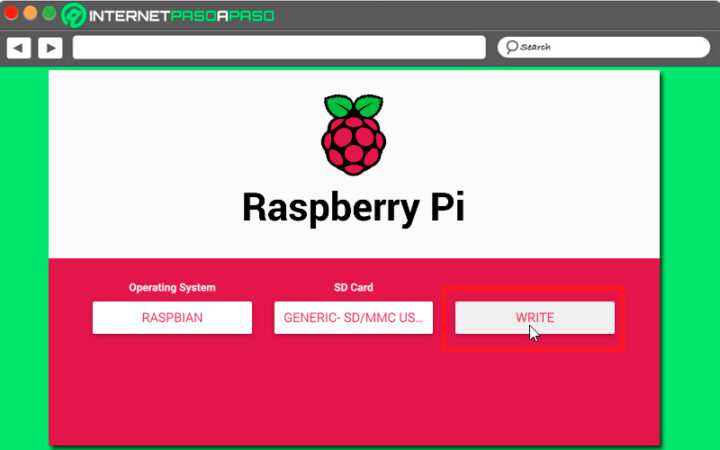Click the green background left of the imager window

tap(24, 250)
